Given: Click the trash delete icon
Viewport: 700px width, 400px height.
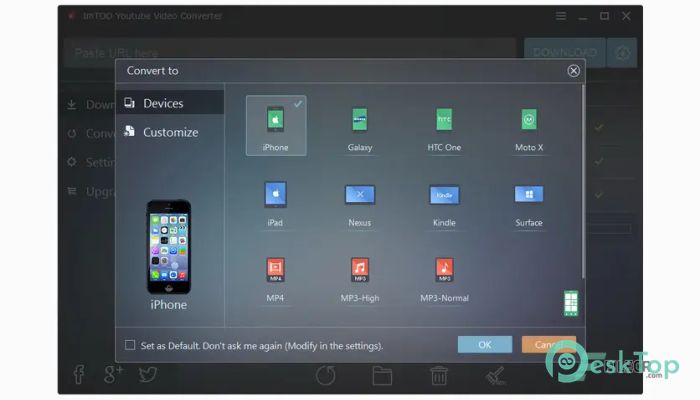Looking at the screenshot, I should [x=439, y=375].
